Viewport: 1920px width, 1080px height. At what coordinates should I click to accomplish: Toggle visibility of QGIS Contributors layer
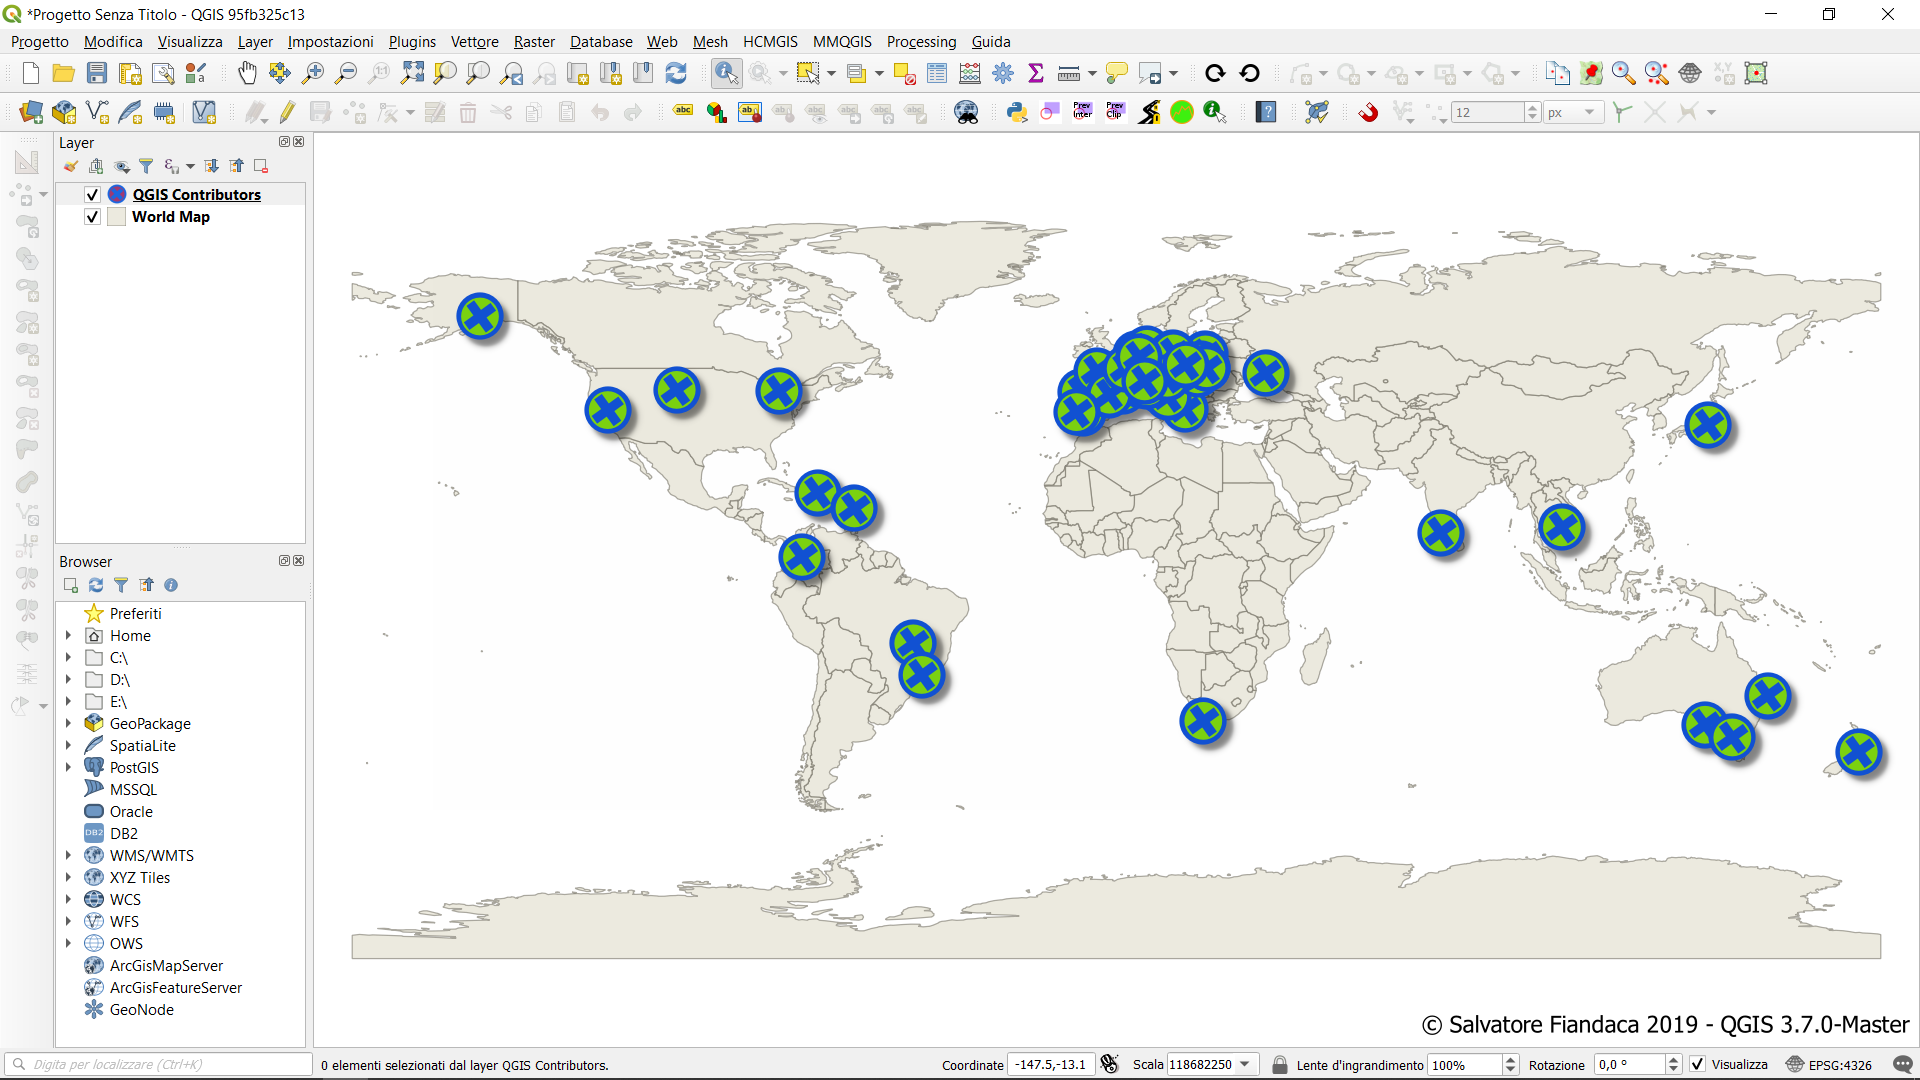click(x=92, y=195)
